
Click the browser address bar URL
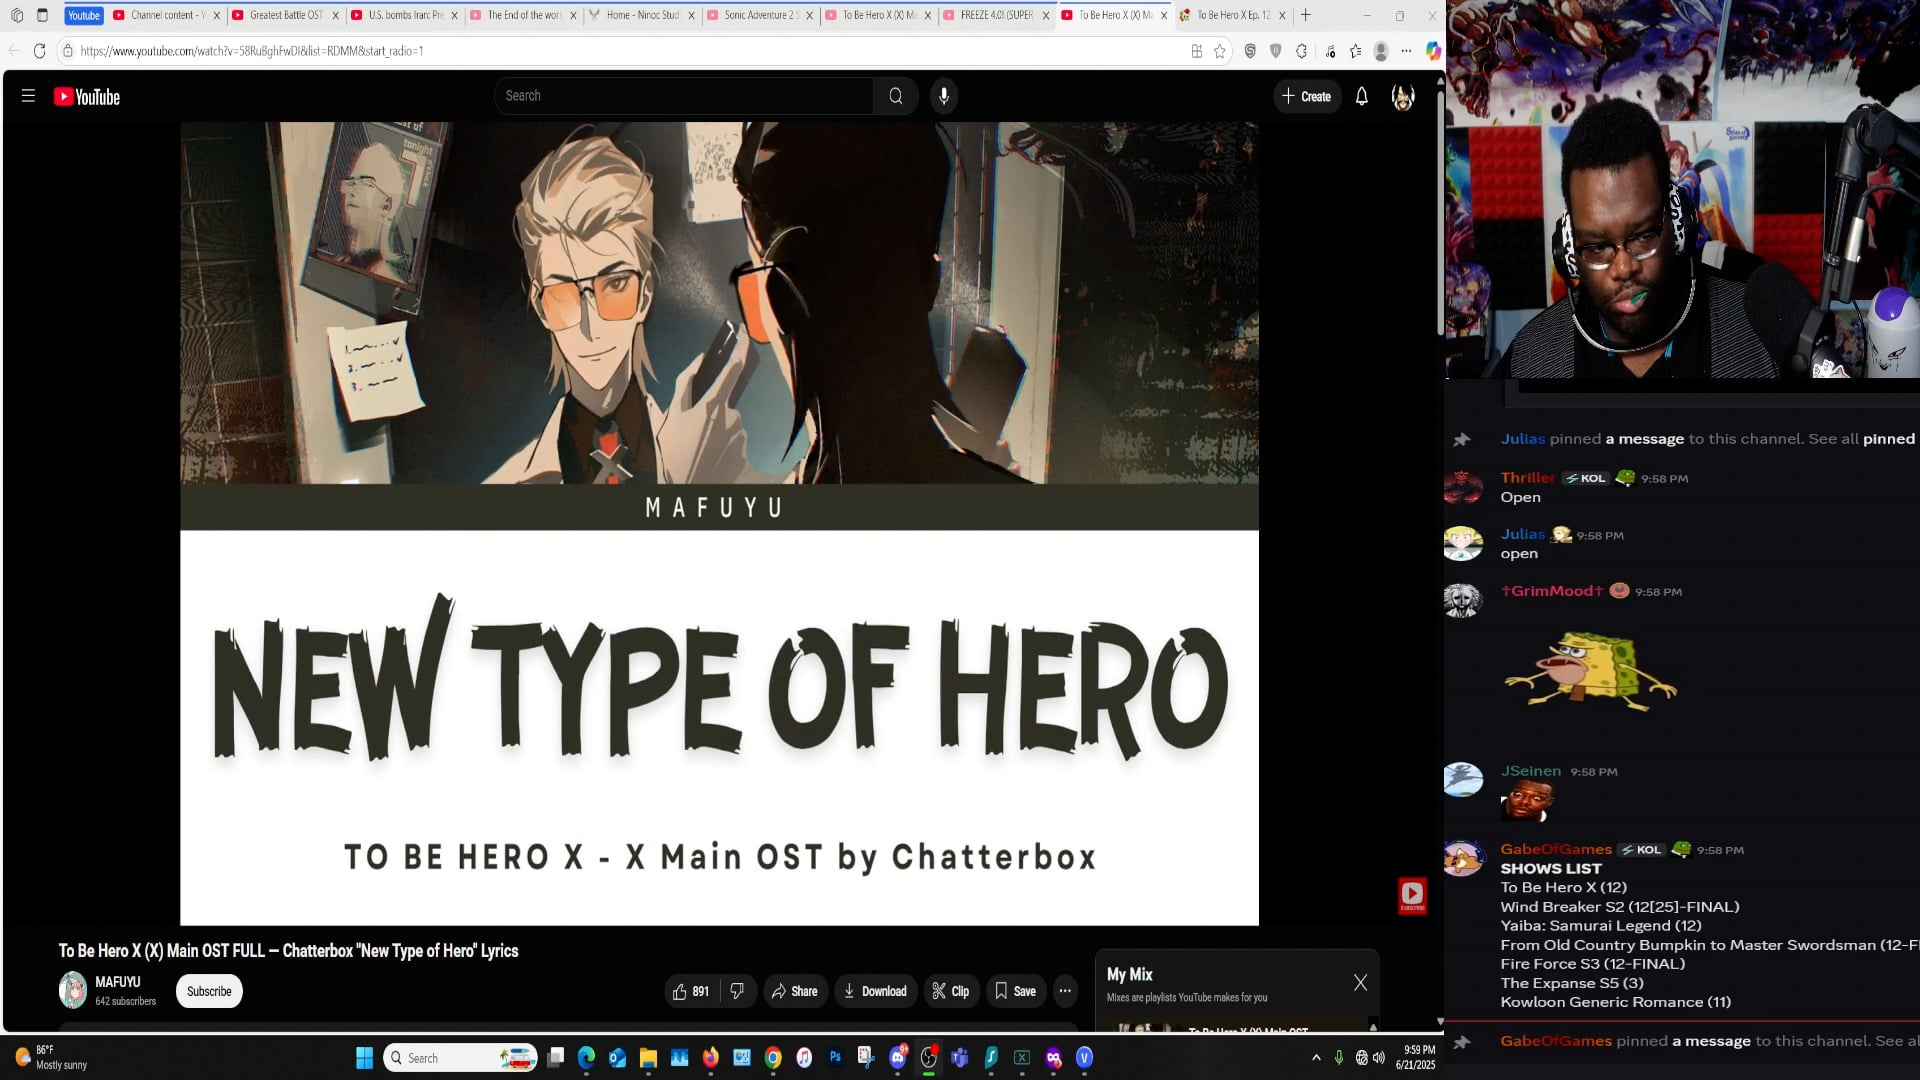[x=252, y=51]
